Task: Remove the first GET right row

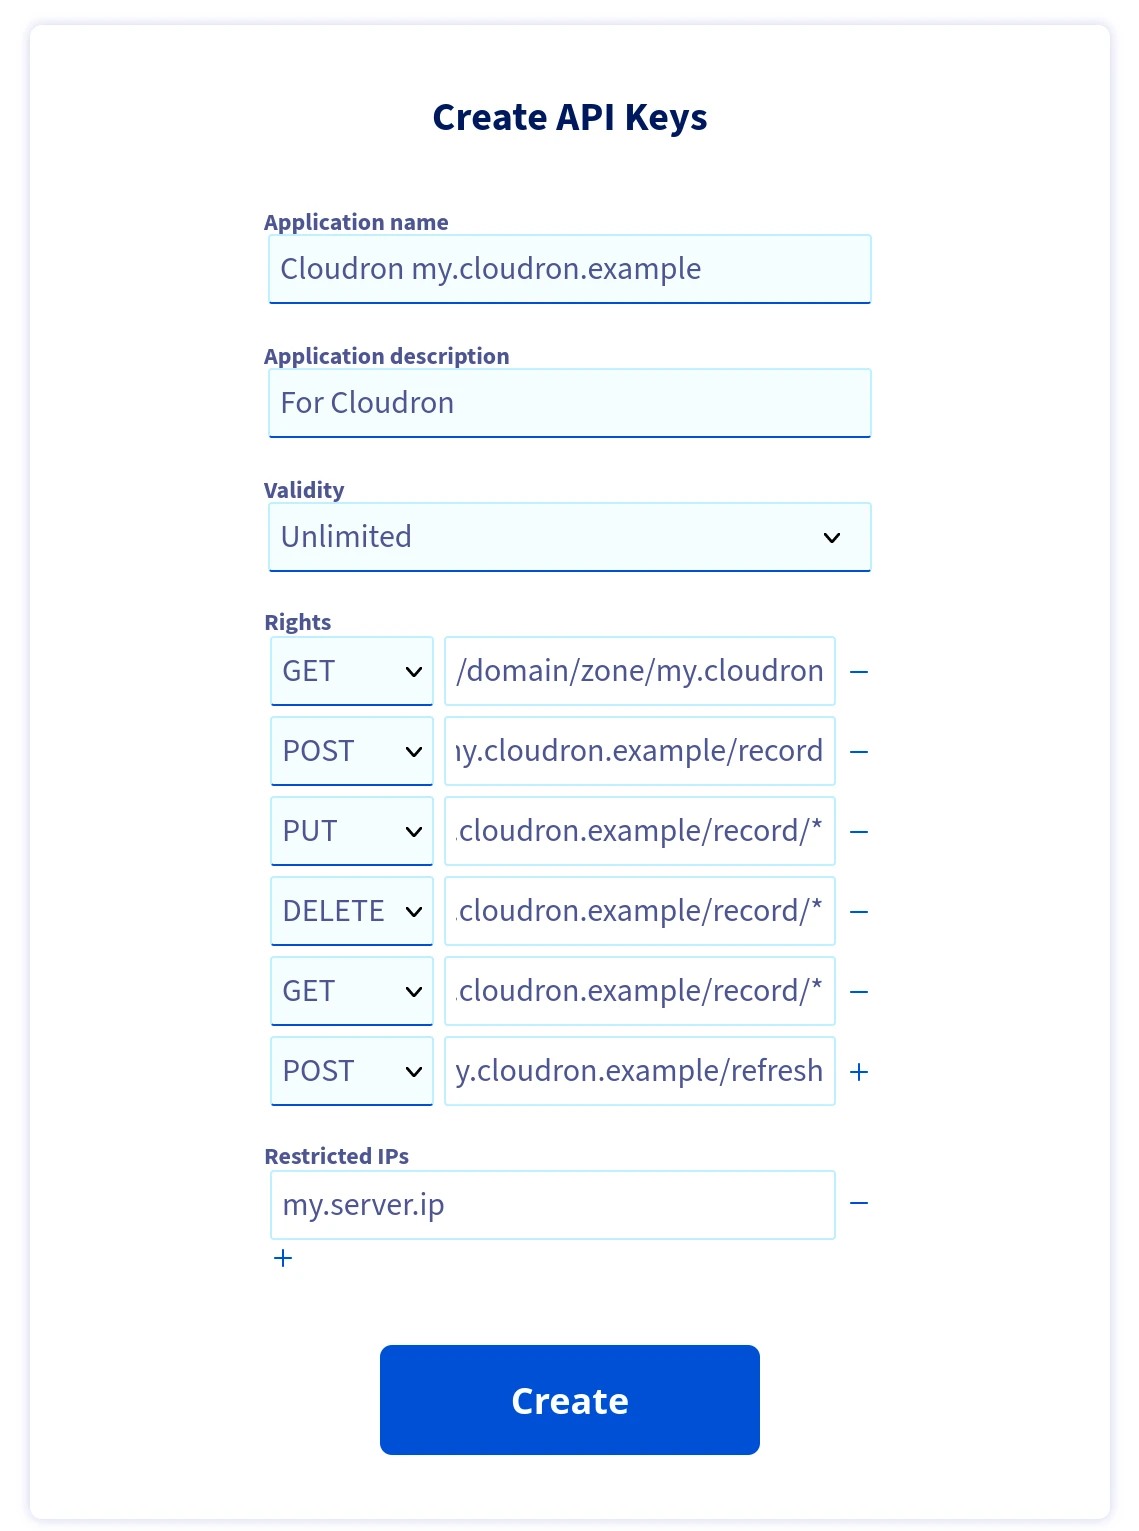Action: (859, 671)
